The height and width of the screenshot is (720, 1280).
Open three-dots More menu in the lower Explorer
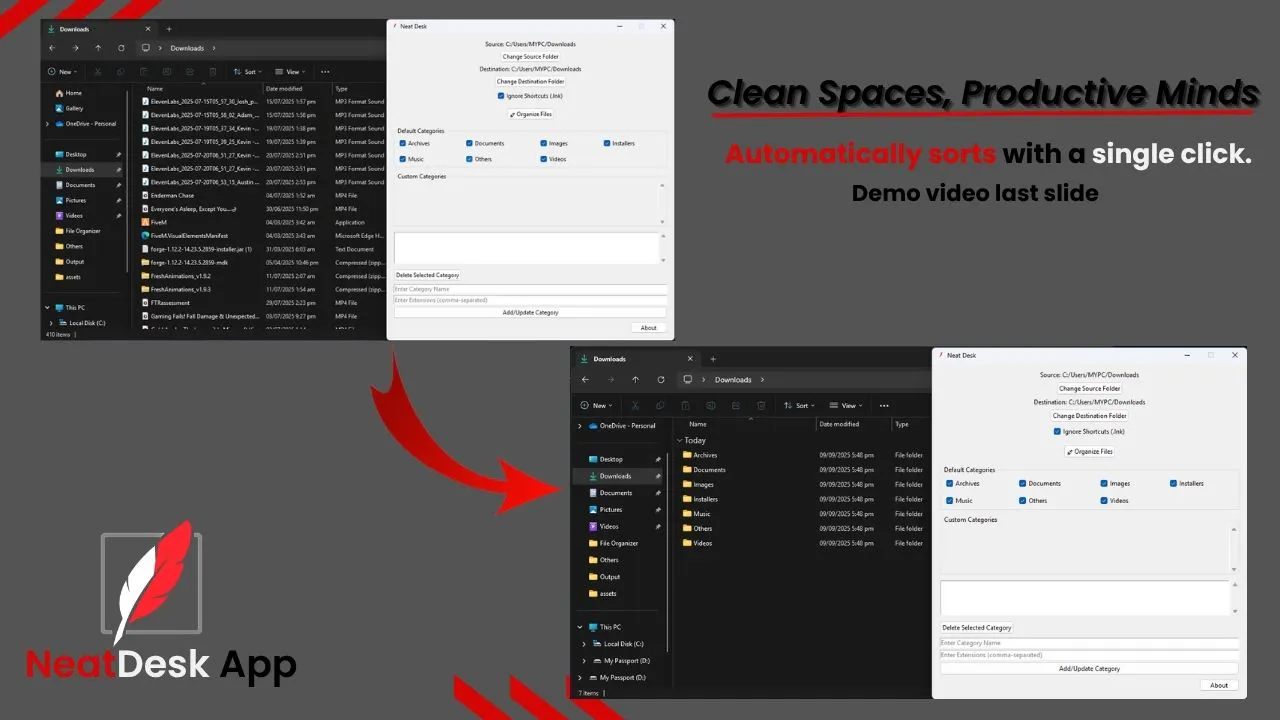(884, 406)
